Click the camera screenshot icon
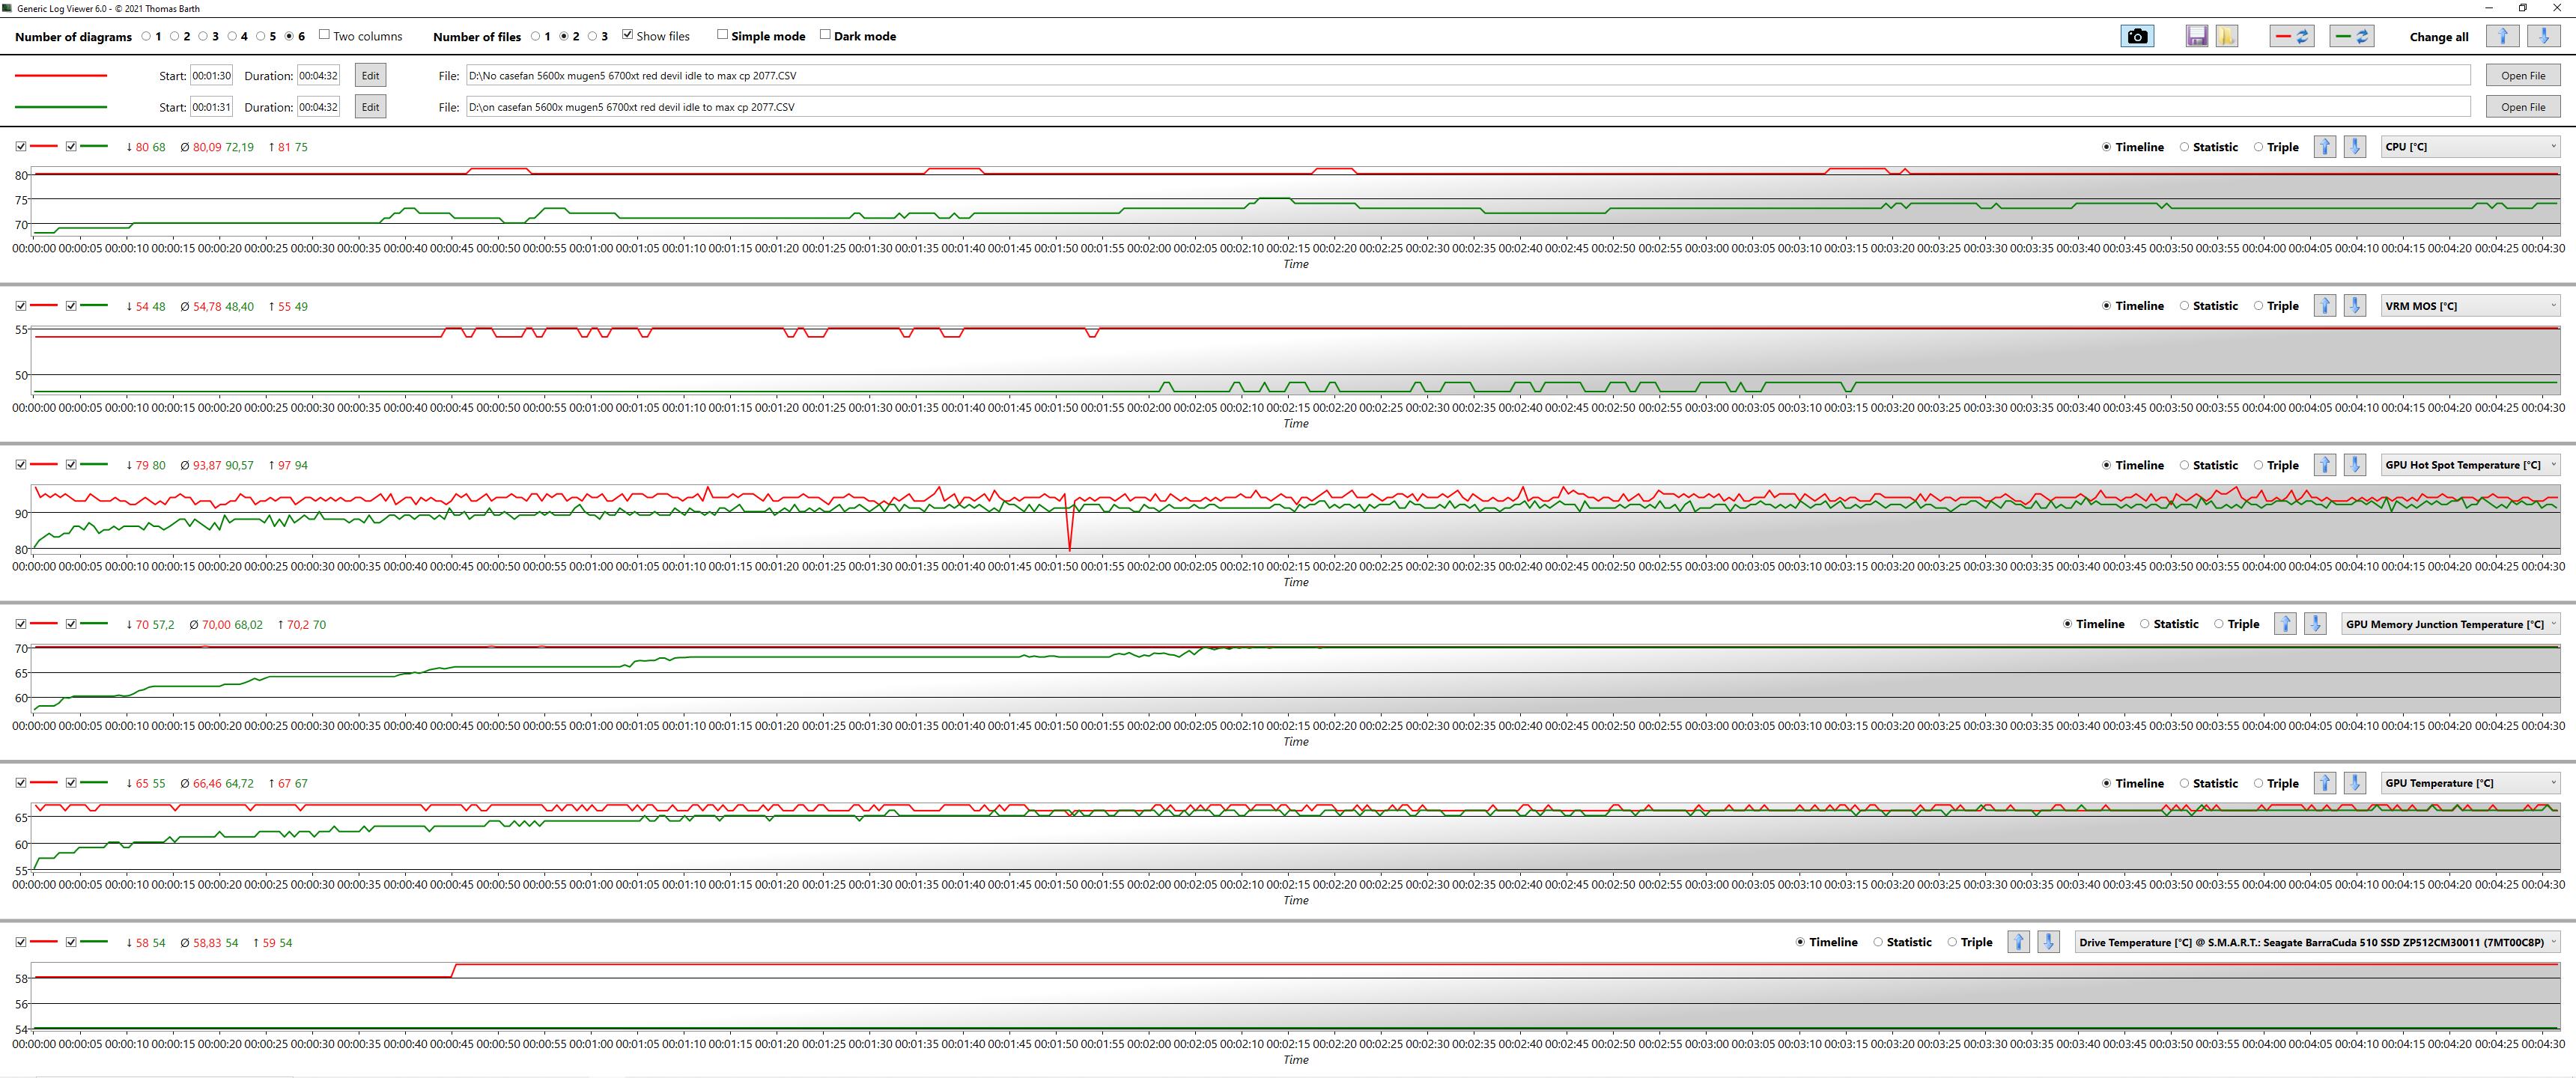The height and width of the screenshot is (1078, 2576). coord(2137,36)
